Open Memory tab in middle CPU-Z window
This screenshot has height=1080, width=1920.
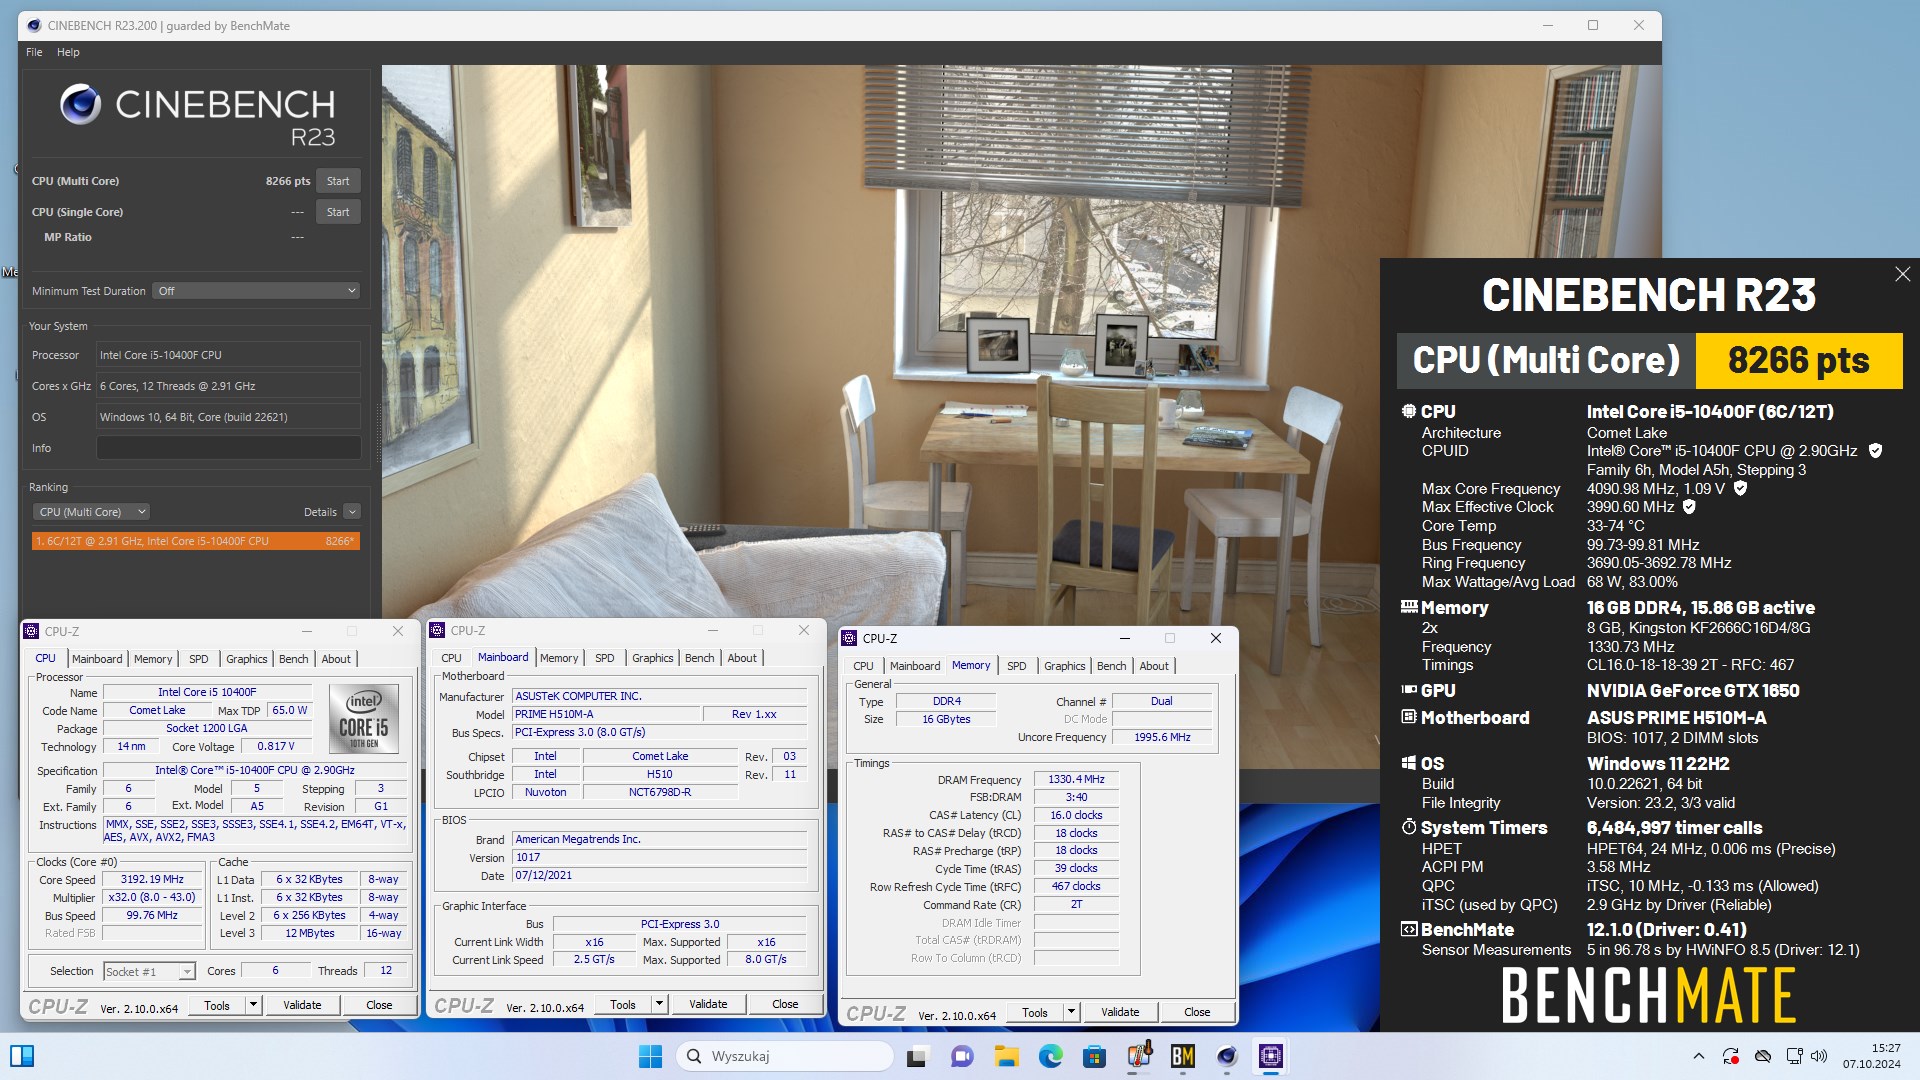click(x=559, y=658)
